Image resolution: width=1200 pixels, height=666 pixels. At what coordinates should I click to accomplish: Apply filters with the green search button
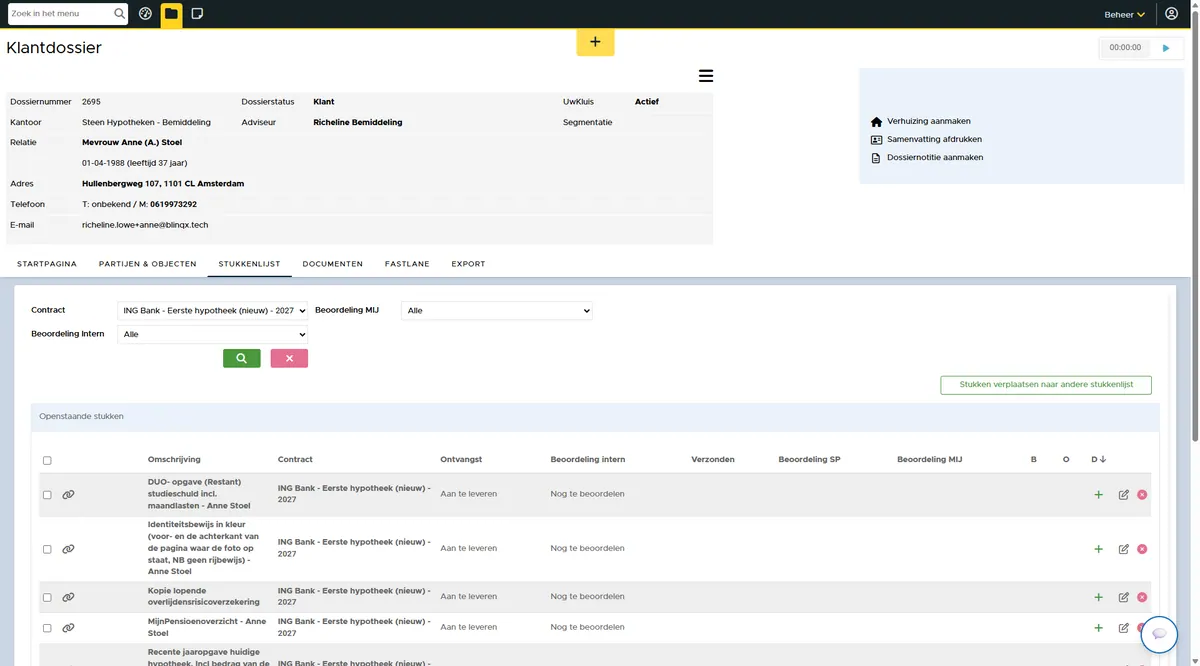pos(241,358)
